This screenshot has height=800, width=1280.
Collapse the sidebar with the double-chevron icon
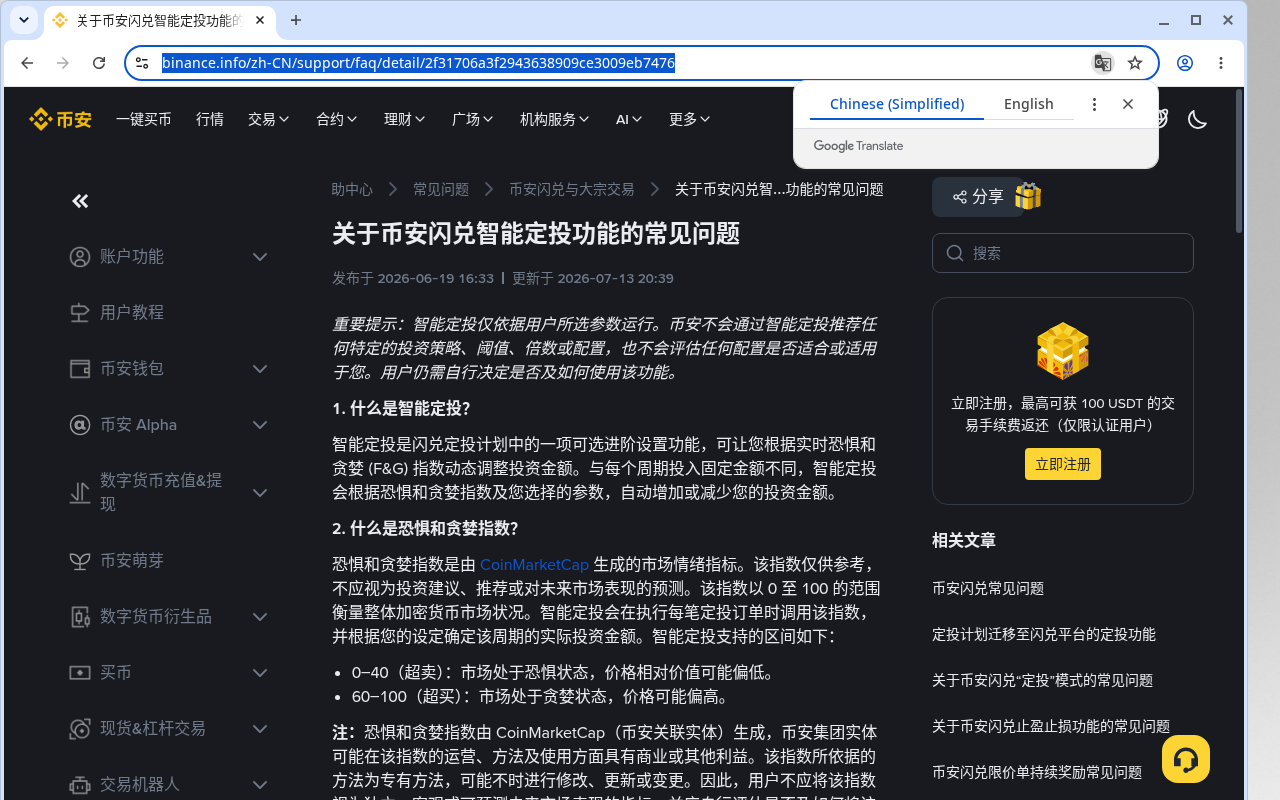[81, 201]
